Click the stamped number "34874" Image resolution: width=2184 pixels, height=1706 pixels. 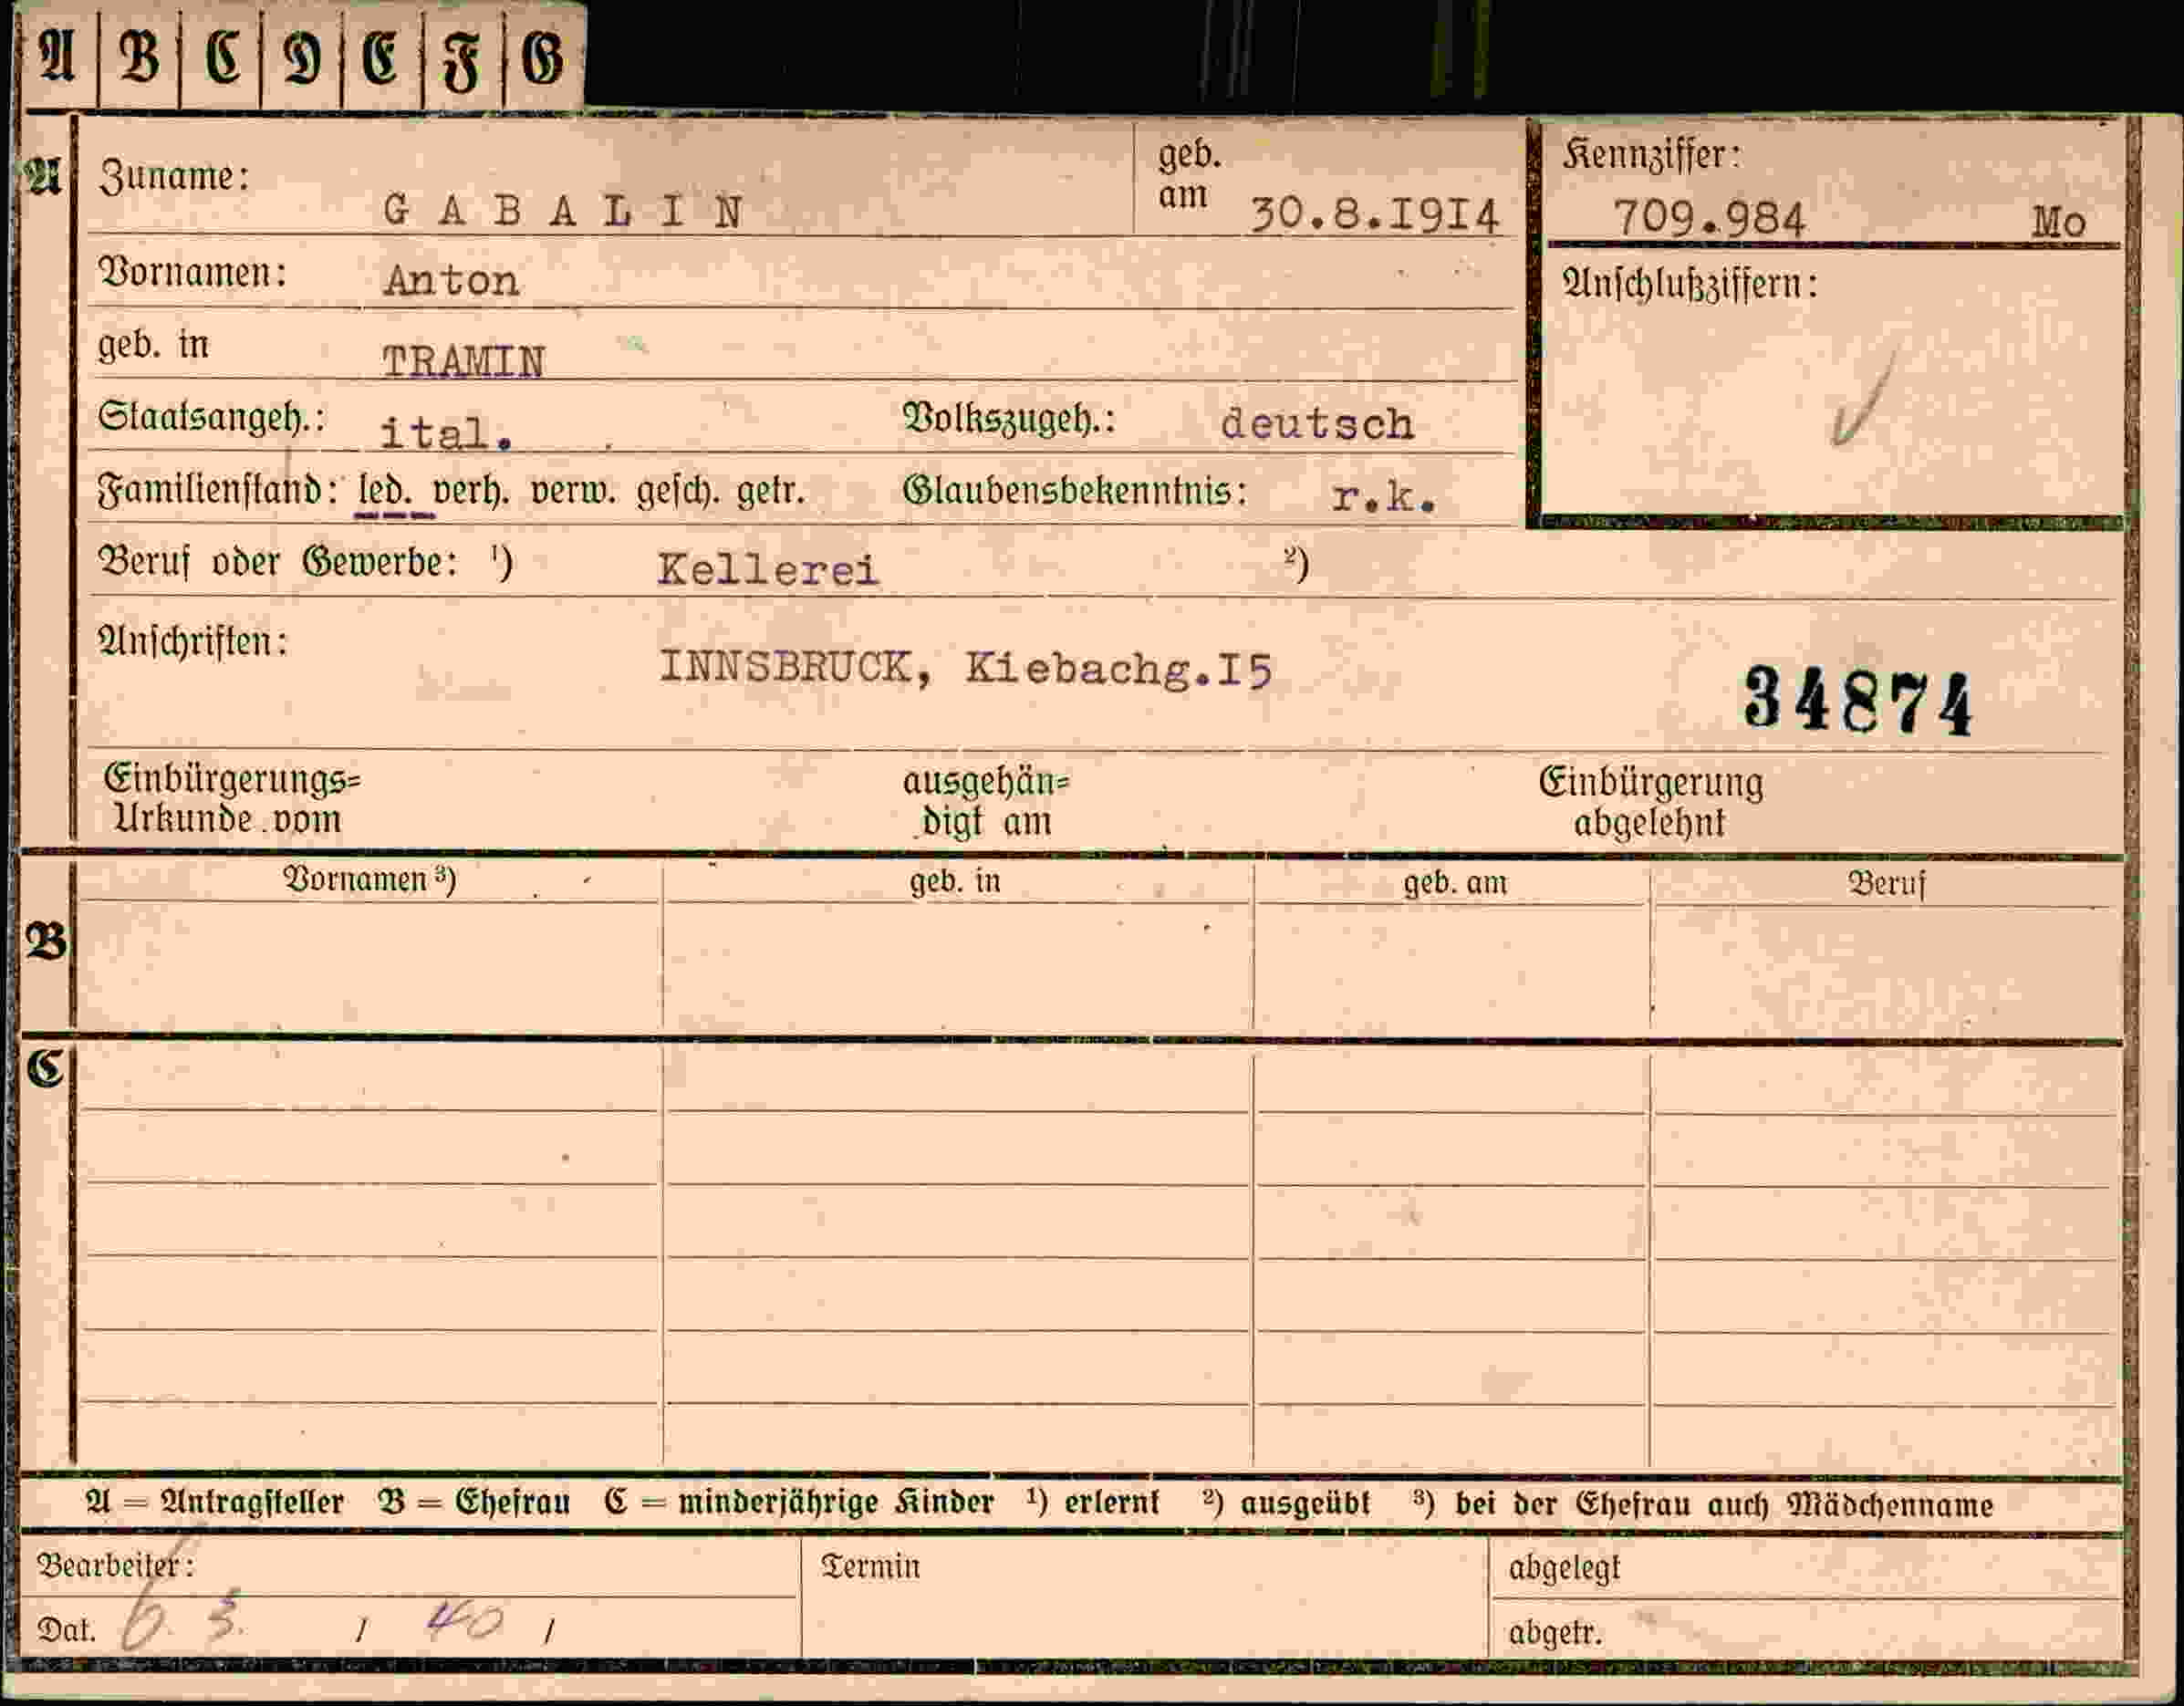point(1858,701)
